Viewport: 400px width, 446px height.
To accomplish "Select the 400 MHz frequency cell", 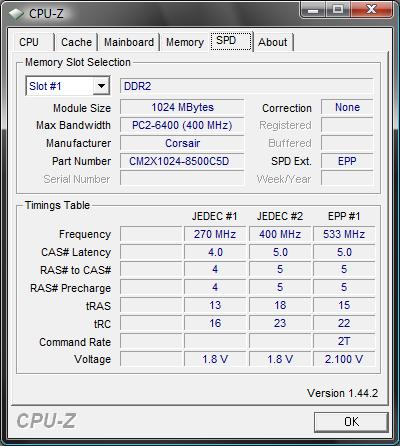I will pyautogui.click(x=280, y=234).
